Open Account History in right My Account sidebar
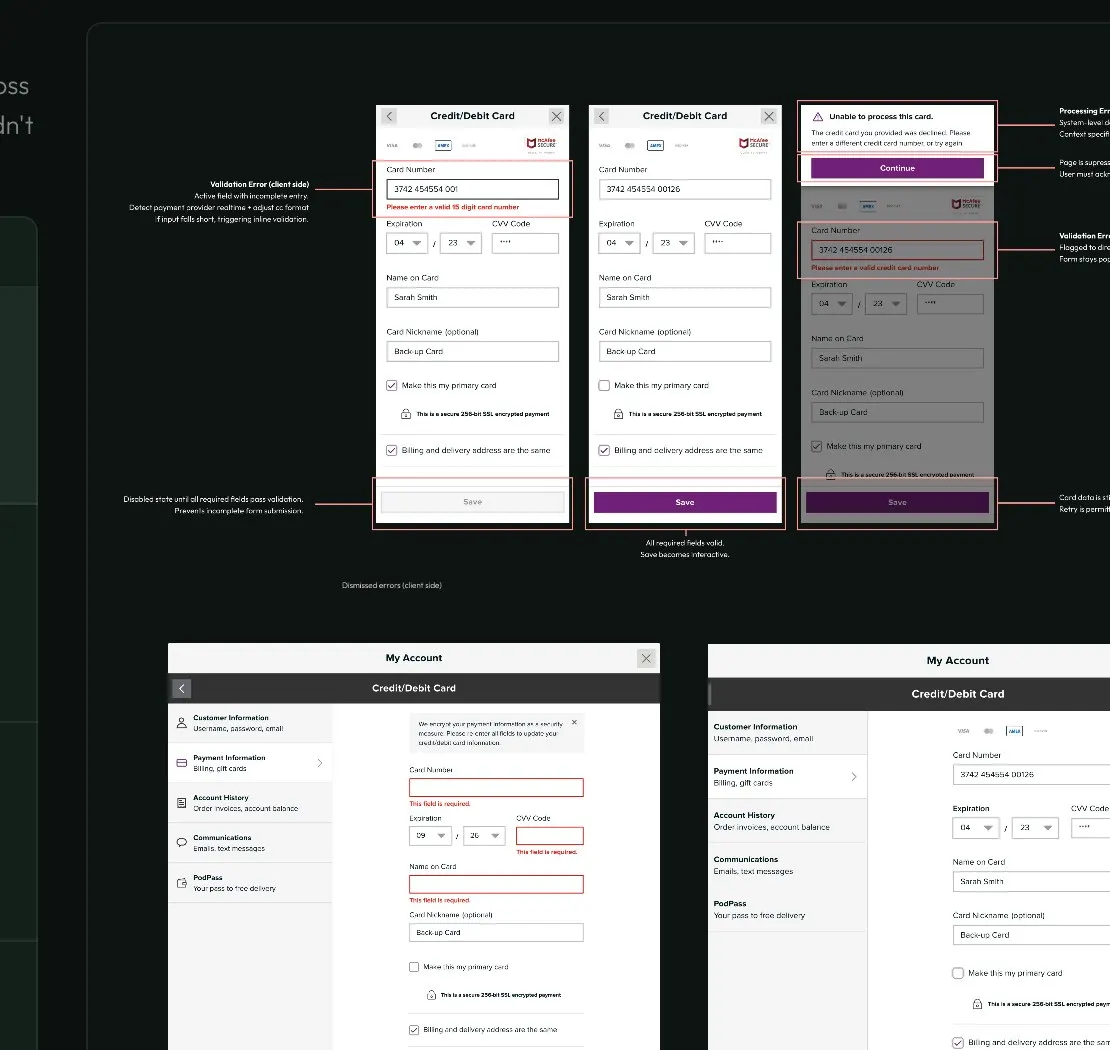The height and width of the screenshot is (1050, 1110). [x=788, y=821]
